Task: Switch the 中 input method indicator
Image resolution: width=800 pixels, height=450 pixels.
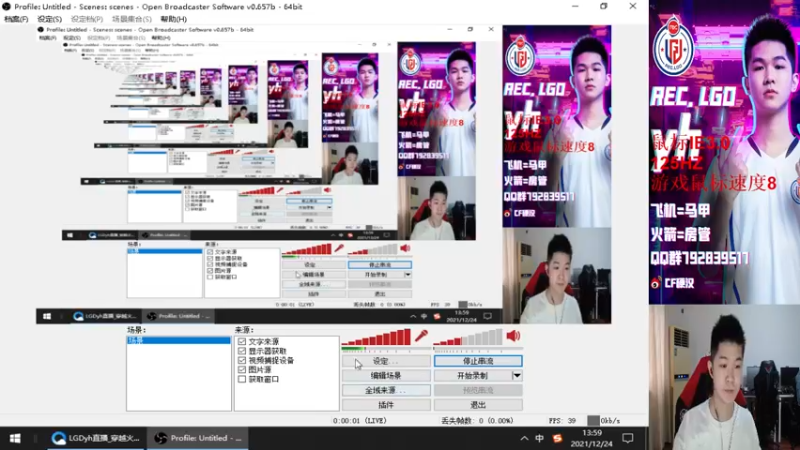Action: pyautogui.click(x=539, y=438)
